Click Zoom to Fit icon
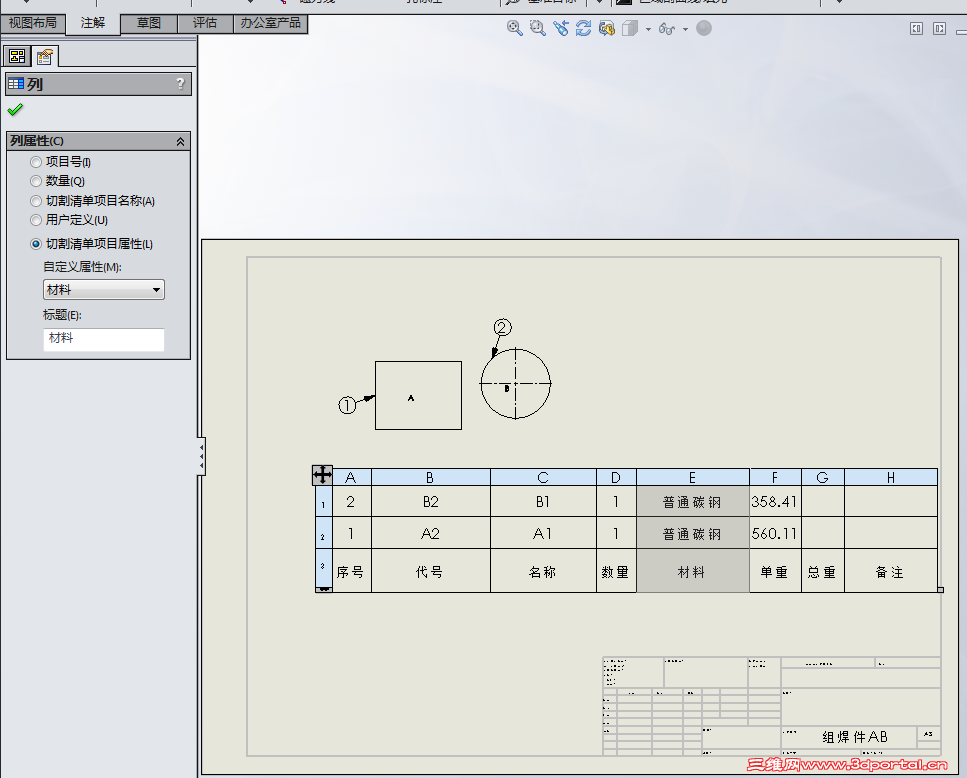 click(514, 28)
